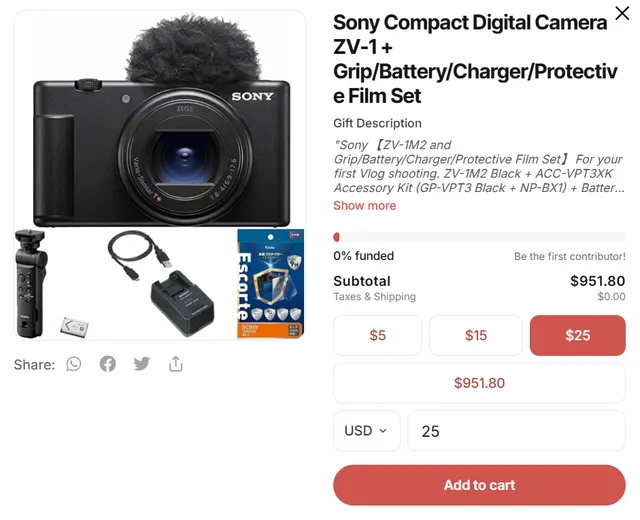Click the funding progress bar

coord(479,237)
